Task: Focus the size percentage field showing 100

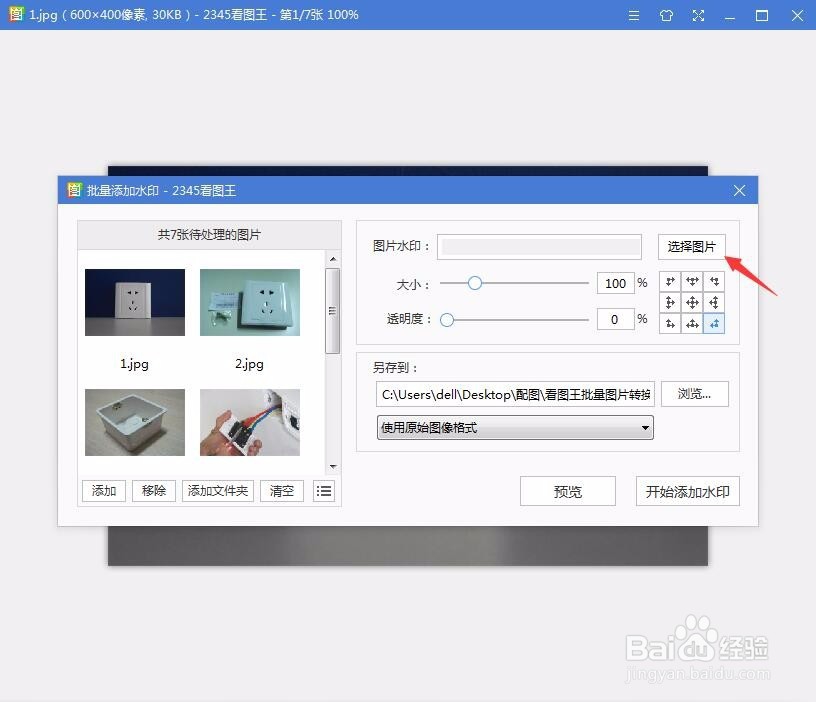Action: [x=616, y=283]
